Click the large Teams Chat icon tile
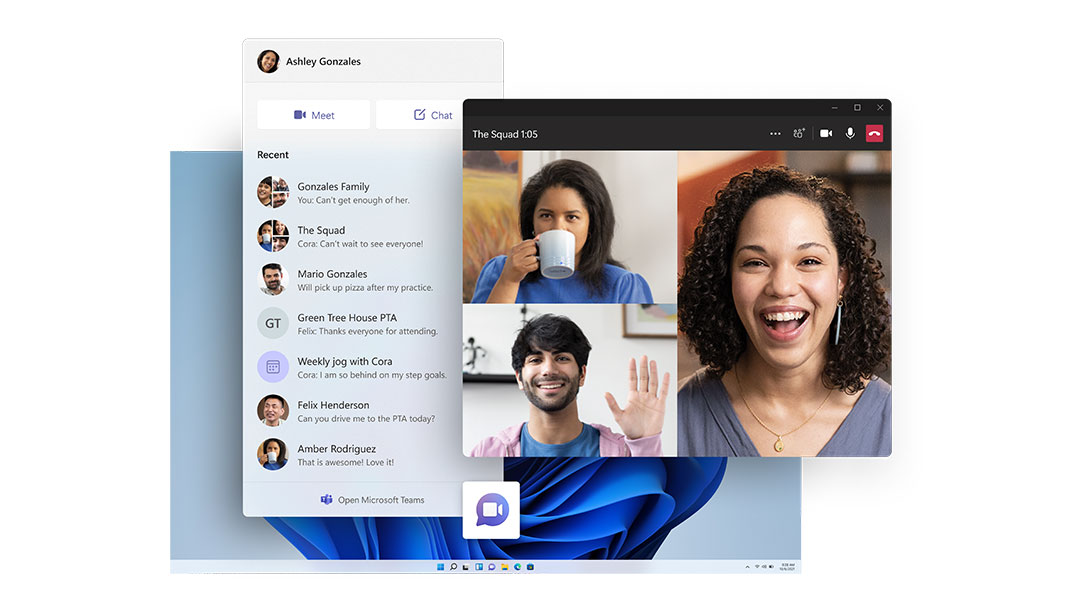This screenshot has width=1083, height=609. pos(491,510)
